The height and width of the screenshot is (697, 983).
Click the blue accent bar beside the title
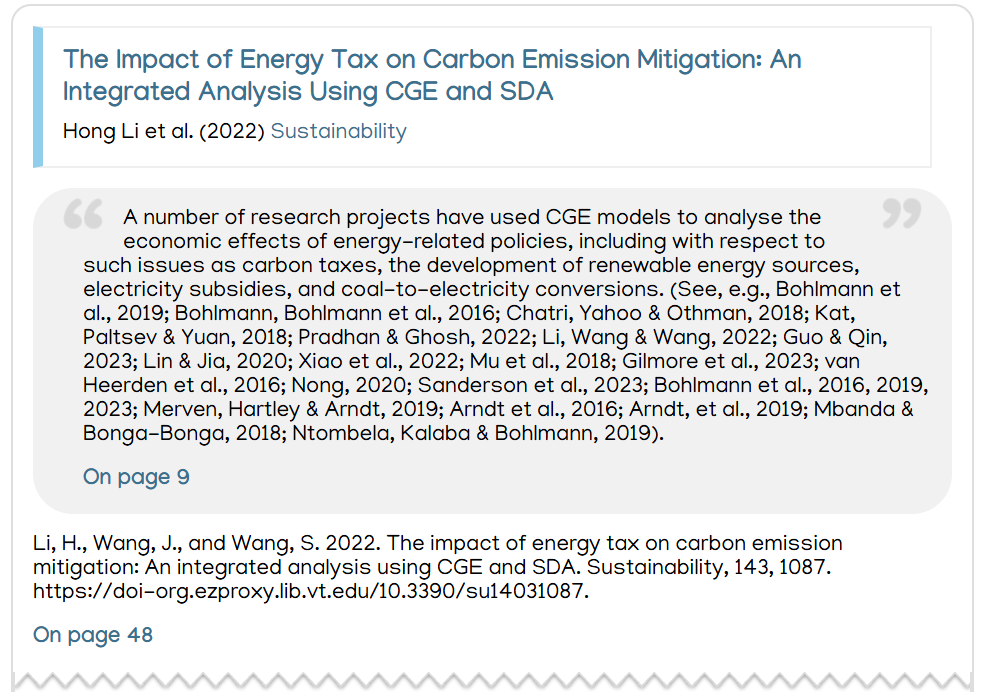[x=38, y=97]
